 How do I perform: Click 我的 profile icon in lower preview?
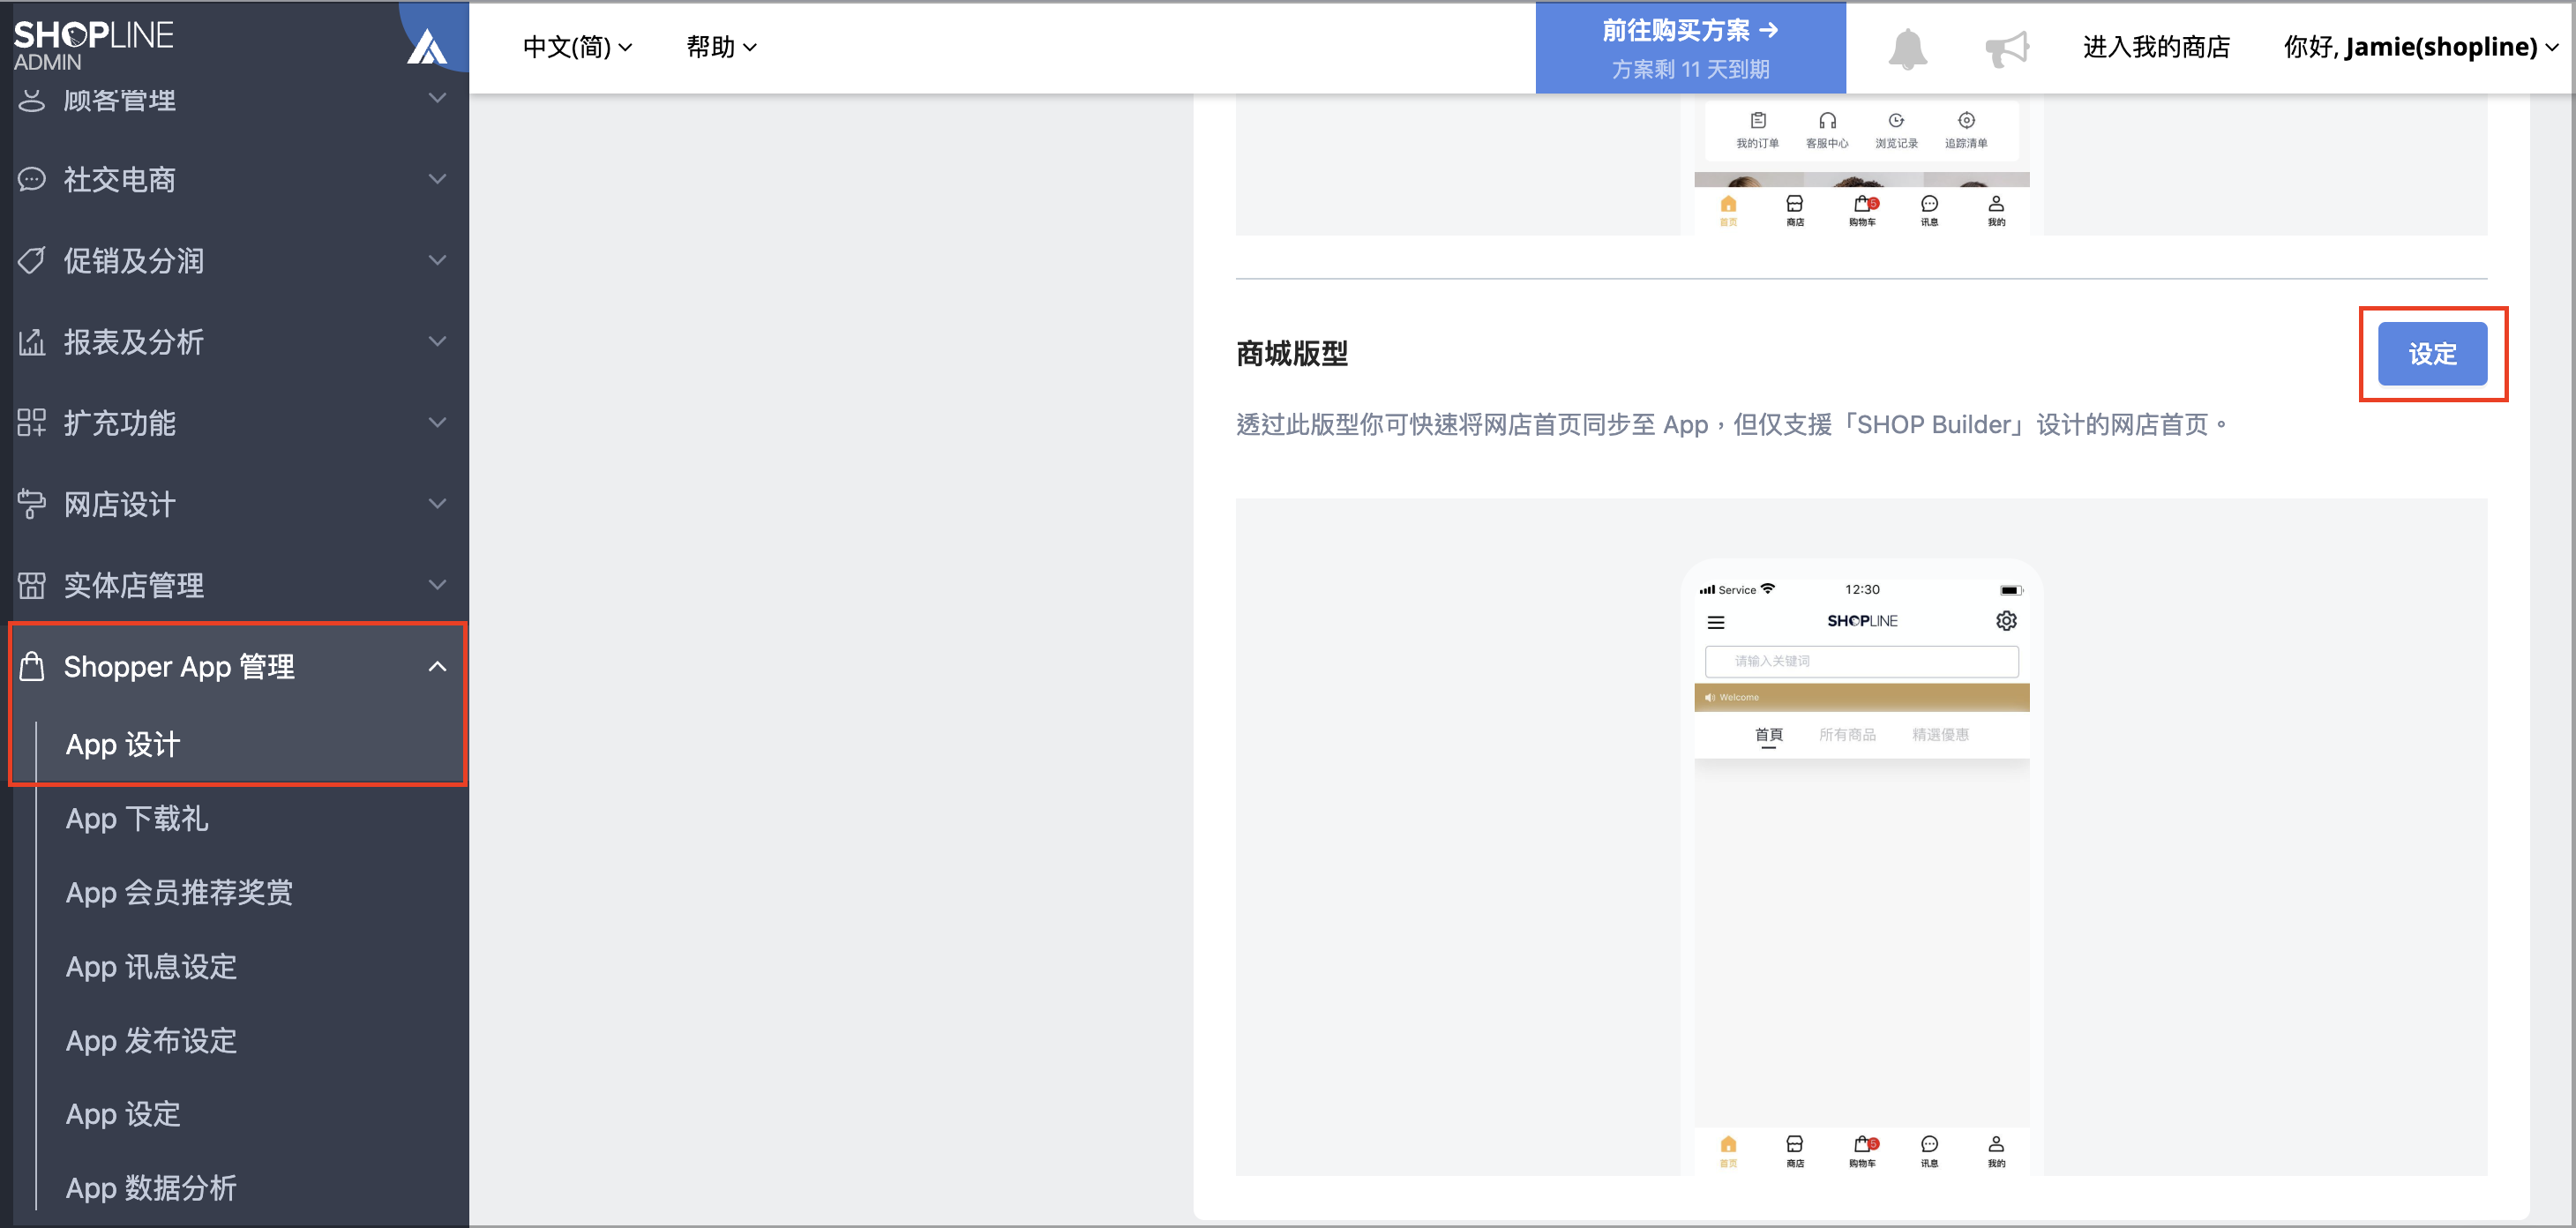click(1996, 1151)
